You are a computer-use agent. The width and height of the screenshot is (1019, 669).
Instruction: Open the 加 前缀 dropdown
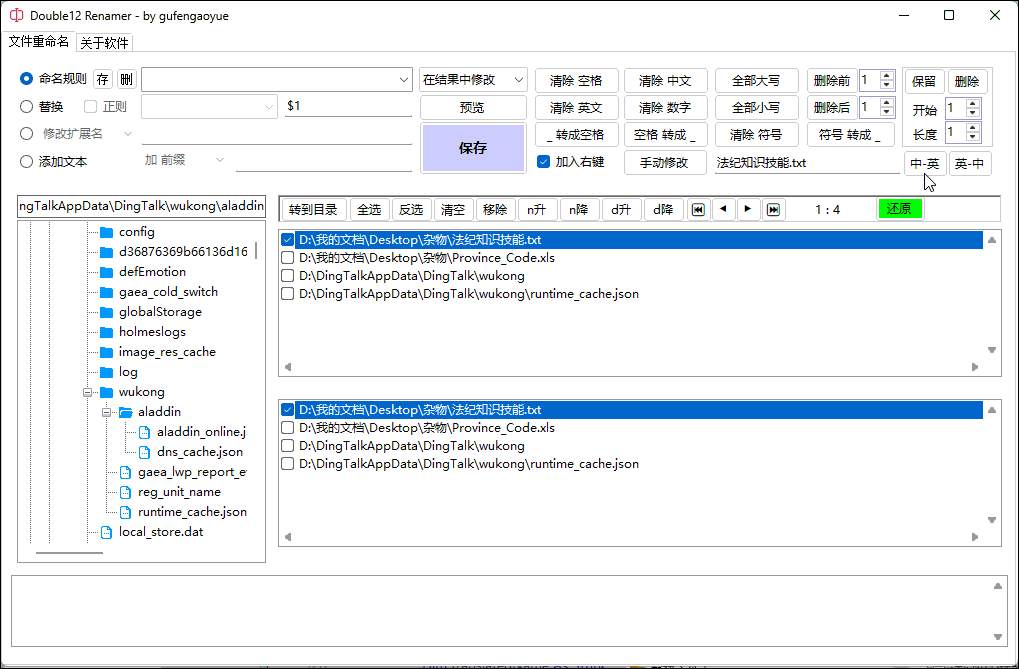pyautogui.click(x=185, y=161)
